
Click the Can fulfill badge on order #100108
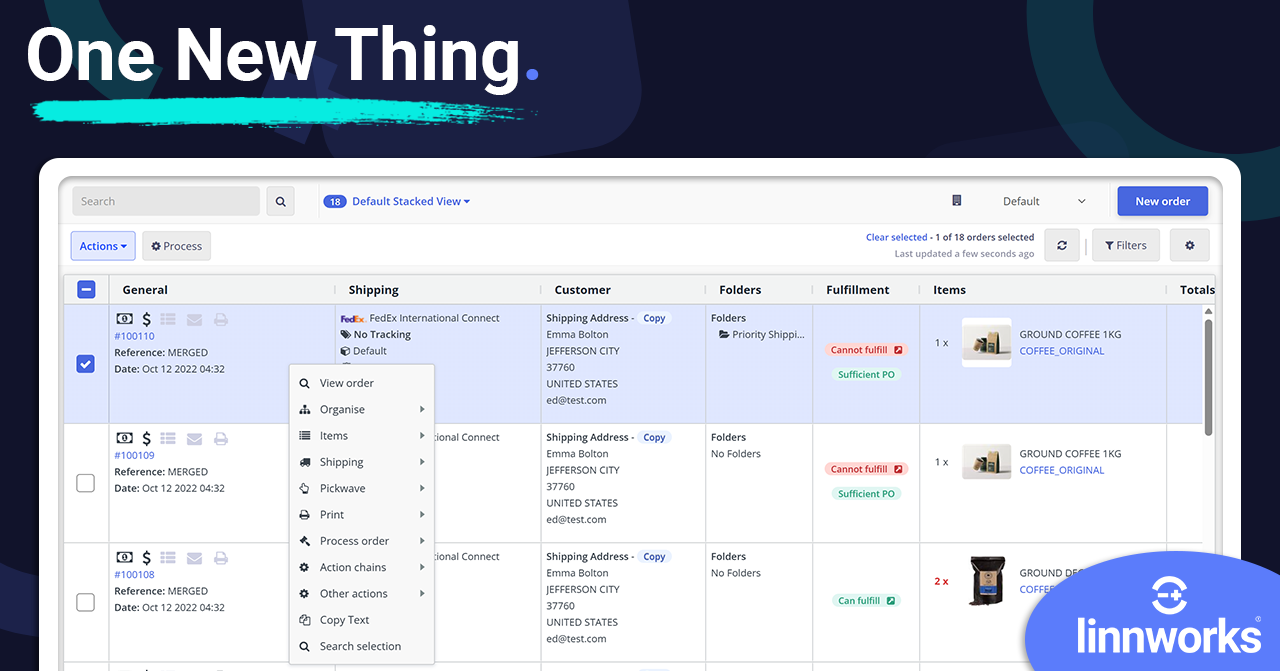coord(866,601)
